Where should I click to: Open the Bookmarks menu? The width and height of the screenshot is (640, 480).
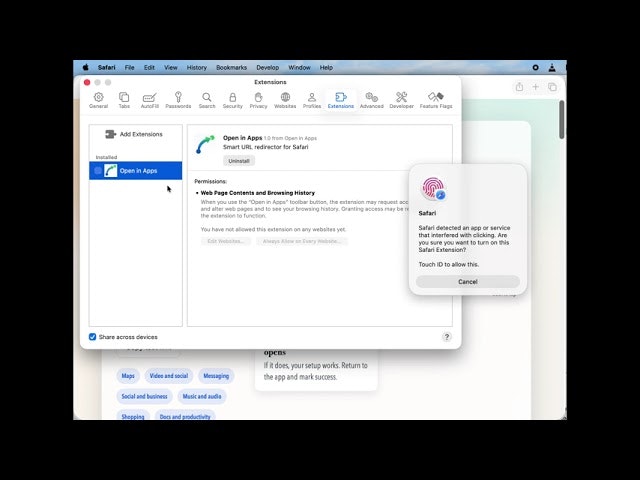[231, 67]
